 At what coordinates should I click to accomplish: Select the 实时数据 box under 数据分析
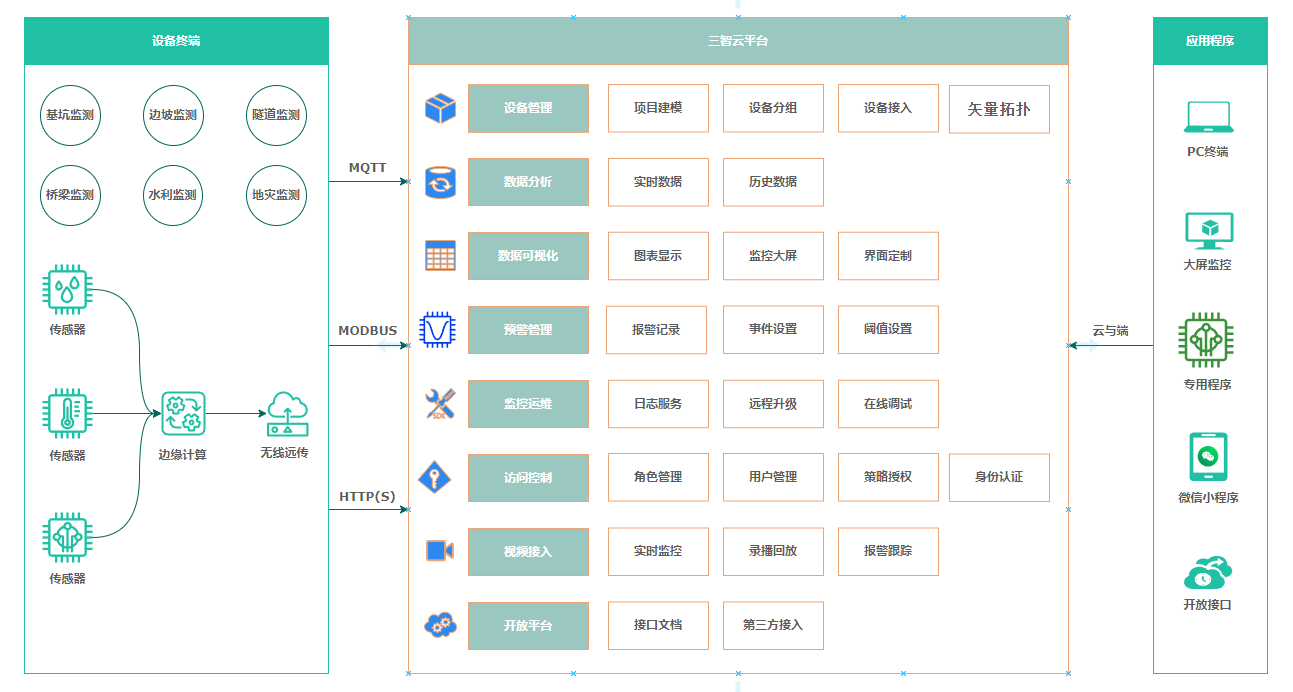(x=658, y=182)
